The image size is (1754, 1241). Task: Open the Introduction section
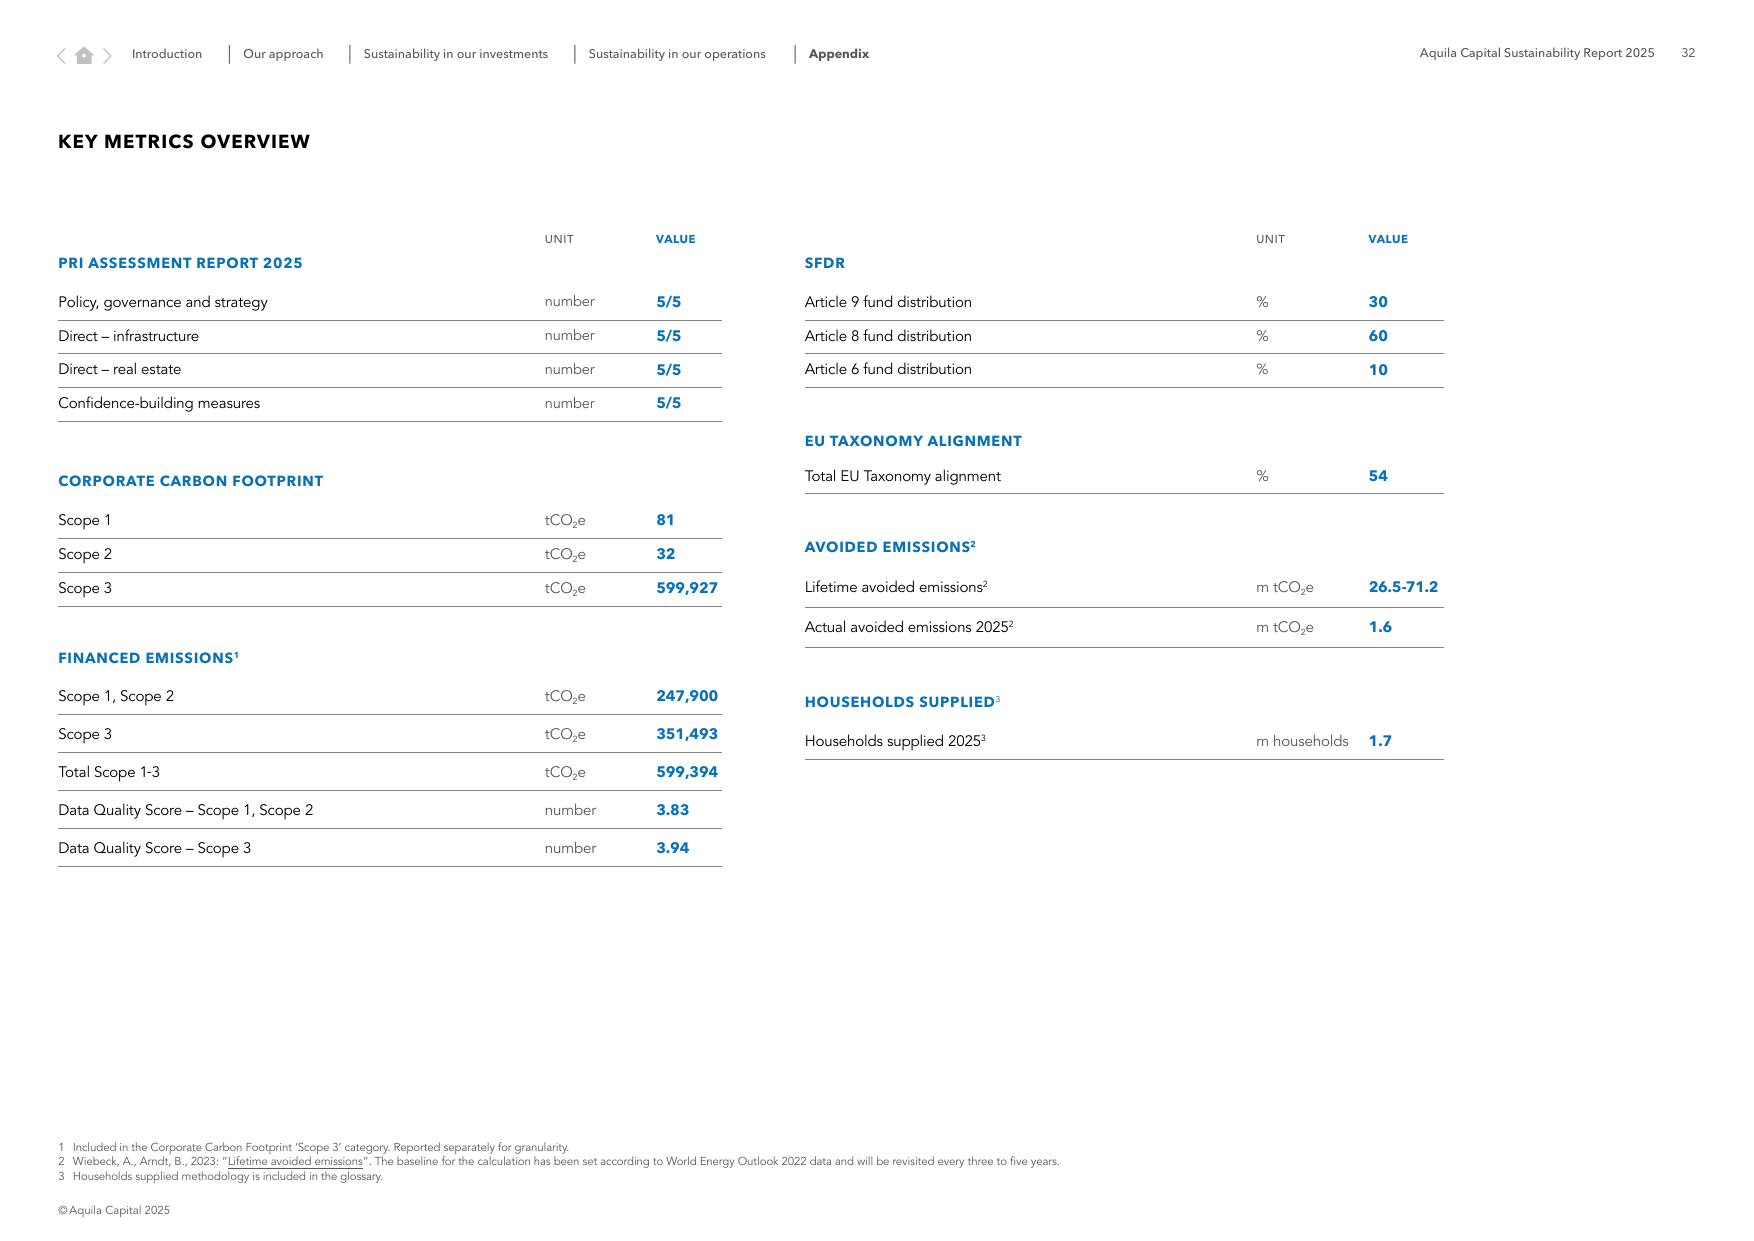167,54
